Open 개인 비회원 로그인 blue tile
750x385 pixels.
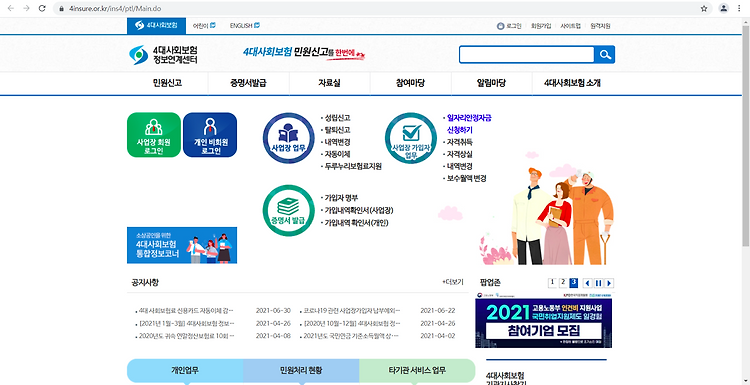(210, 135)
